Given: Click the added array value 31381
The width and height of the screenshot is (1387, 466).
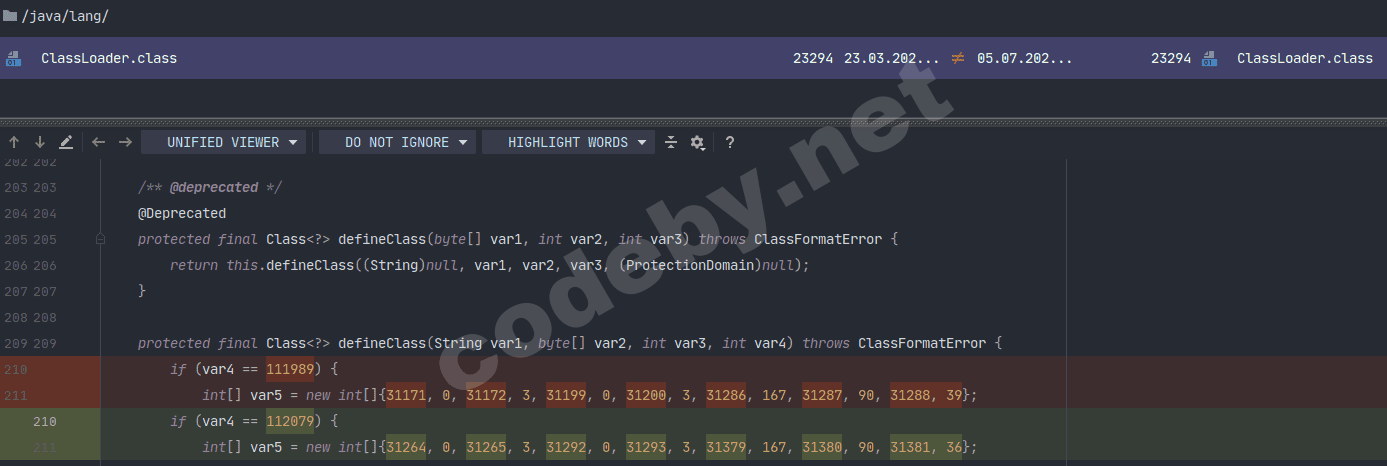Looking at the screenshot, I should pyautogui.click(x=910, y=447).
